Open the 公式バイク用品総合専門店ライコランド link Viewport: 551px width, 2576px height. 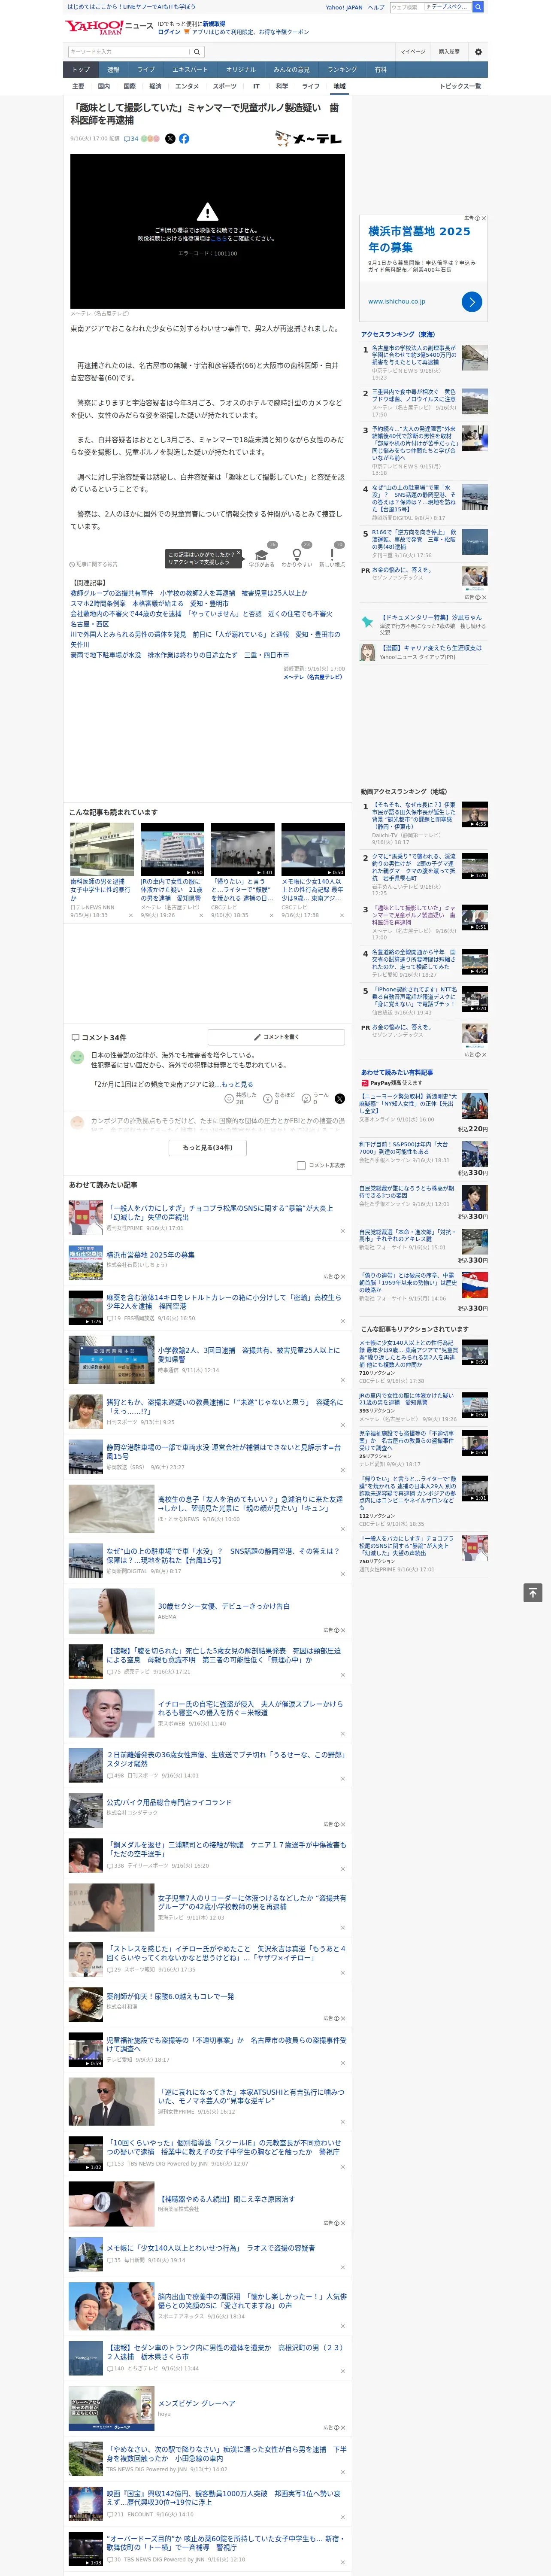point(169,1802)
